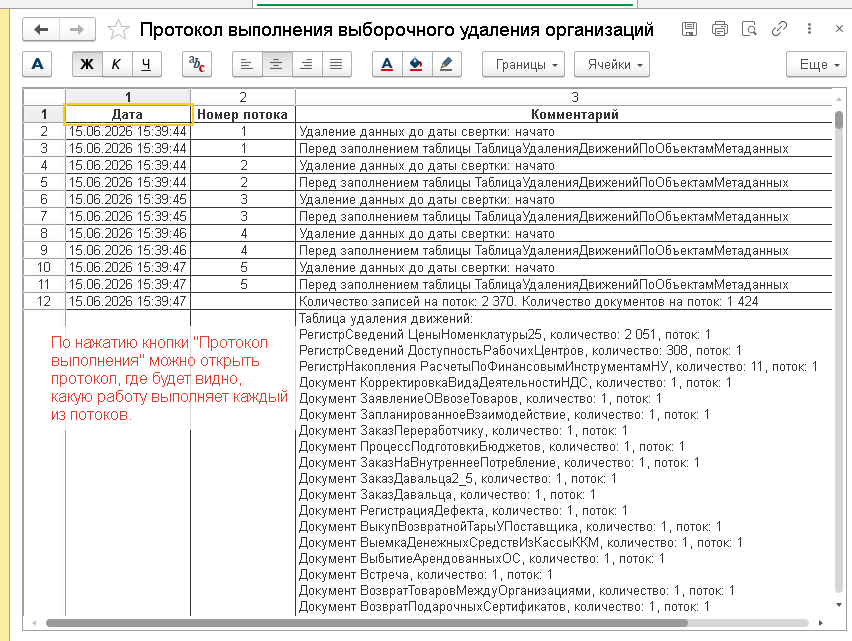The image size is (852, 641).
Task: Add the protocol to favorites with the star
Action: 118,29
